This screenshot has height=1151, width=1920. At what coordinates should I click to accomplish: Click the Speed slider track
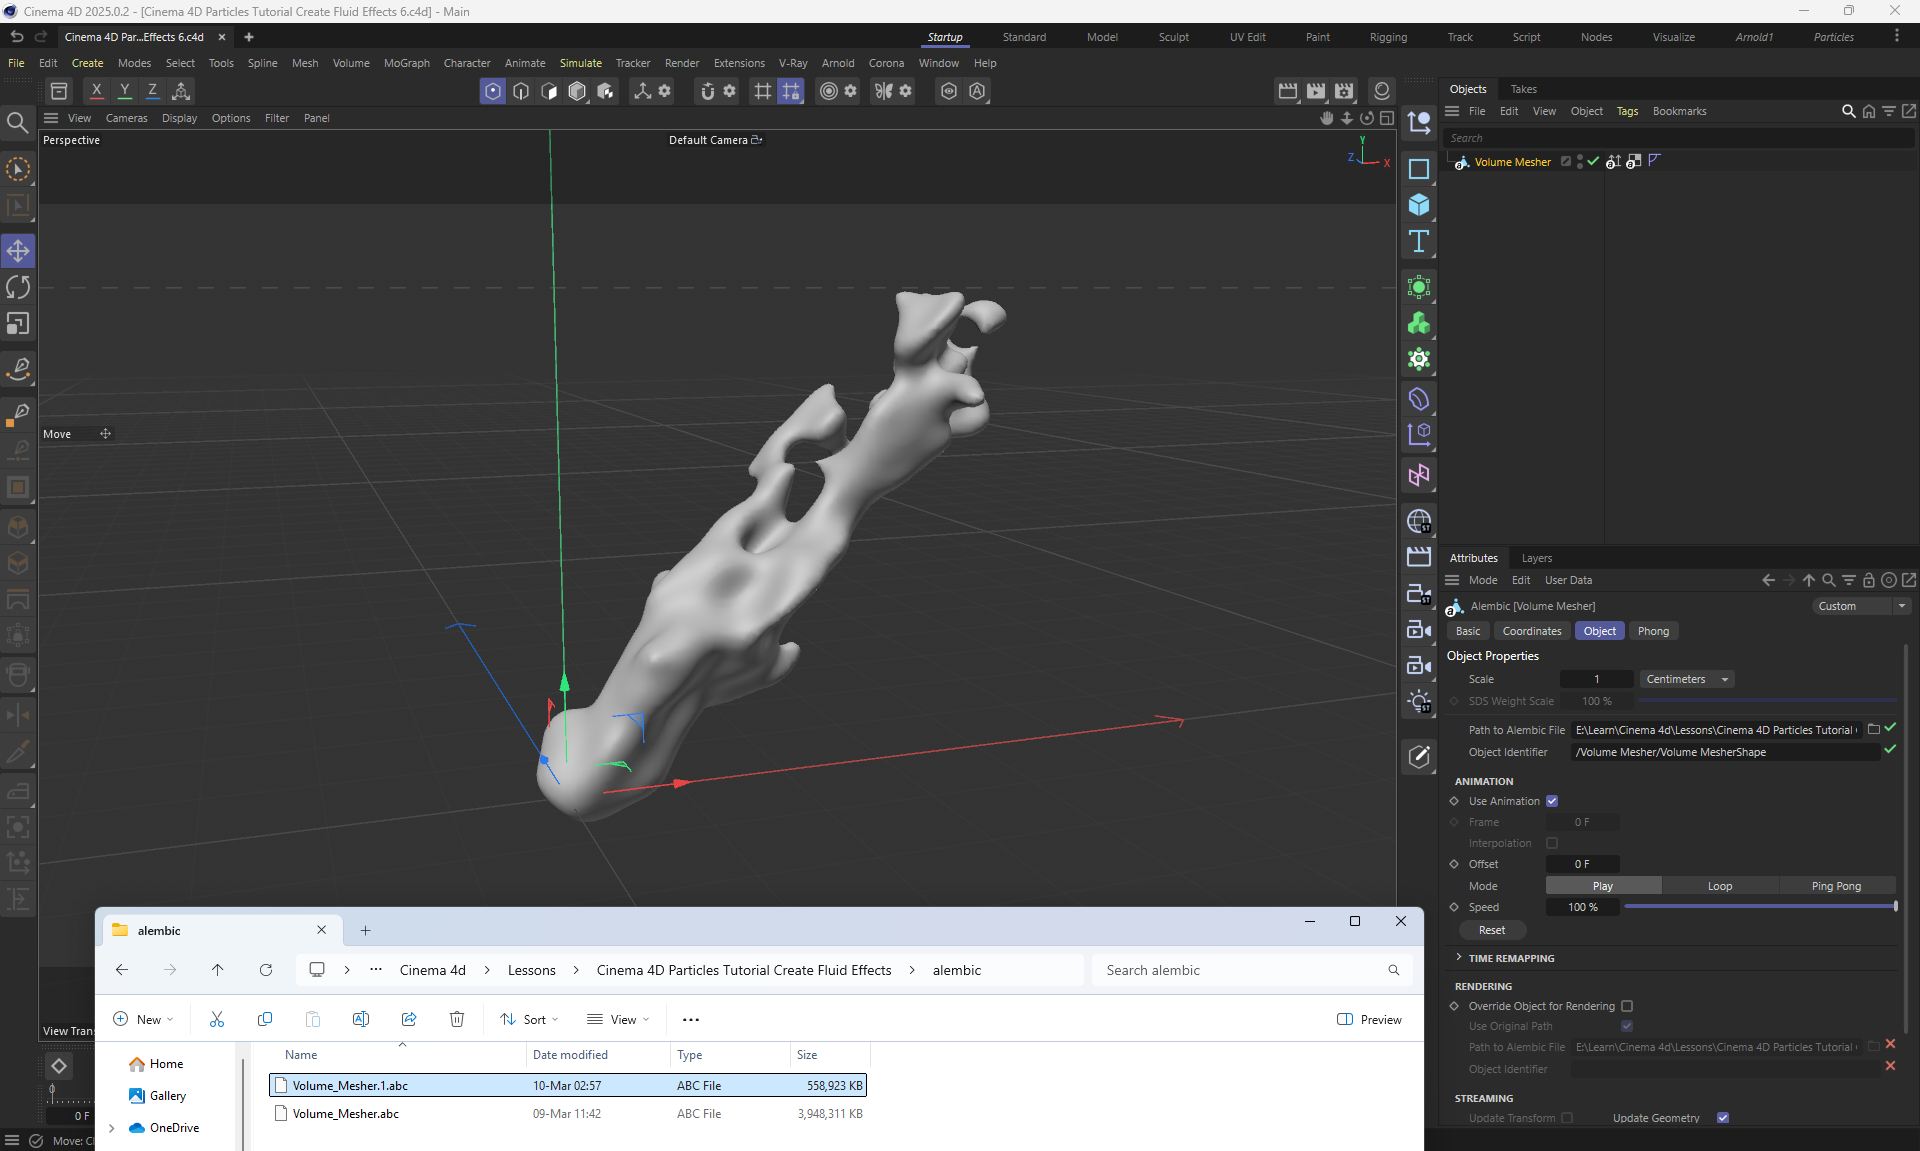tap(1760, 907)
